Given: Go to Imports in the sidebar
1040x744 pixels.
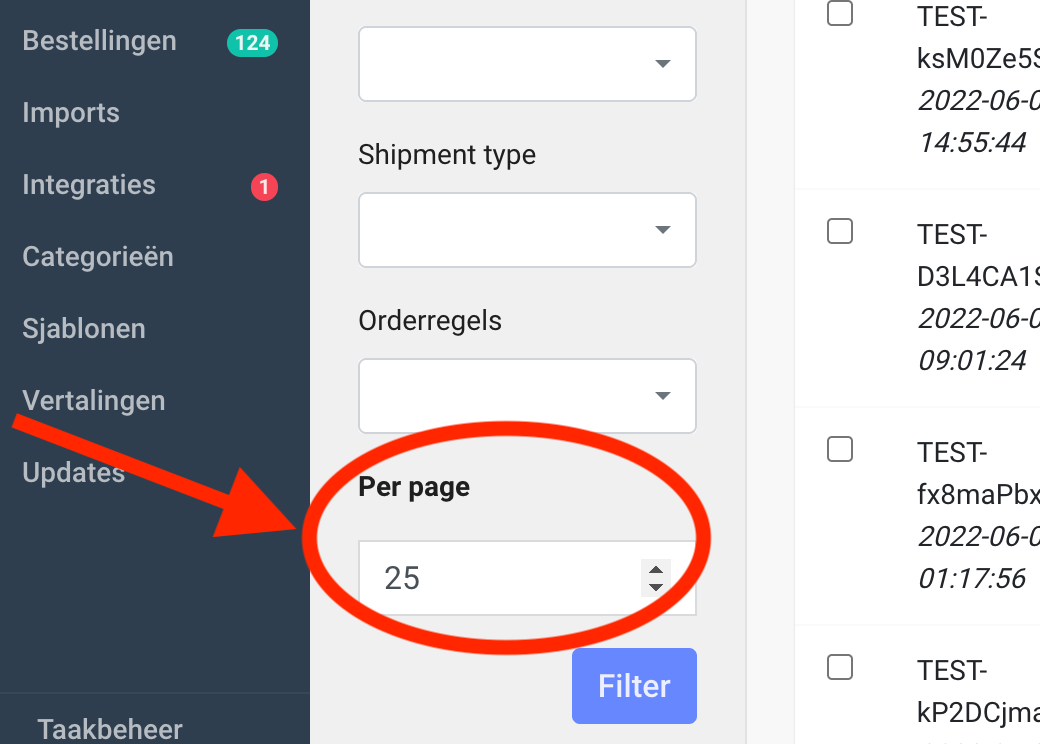Looking at the screenshot, I should pyautogui.click(x=71, y=113).
